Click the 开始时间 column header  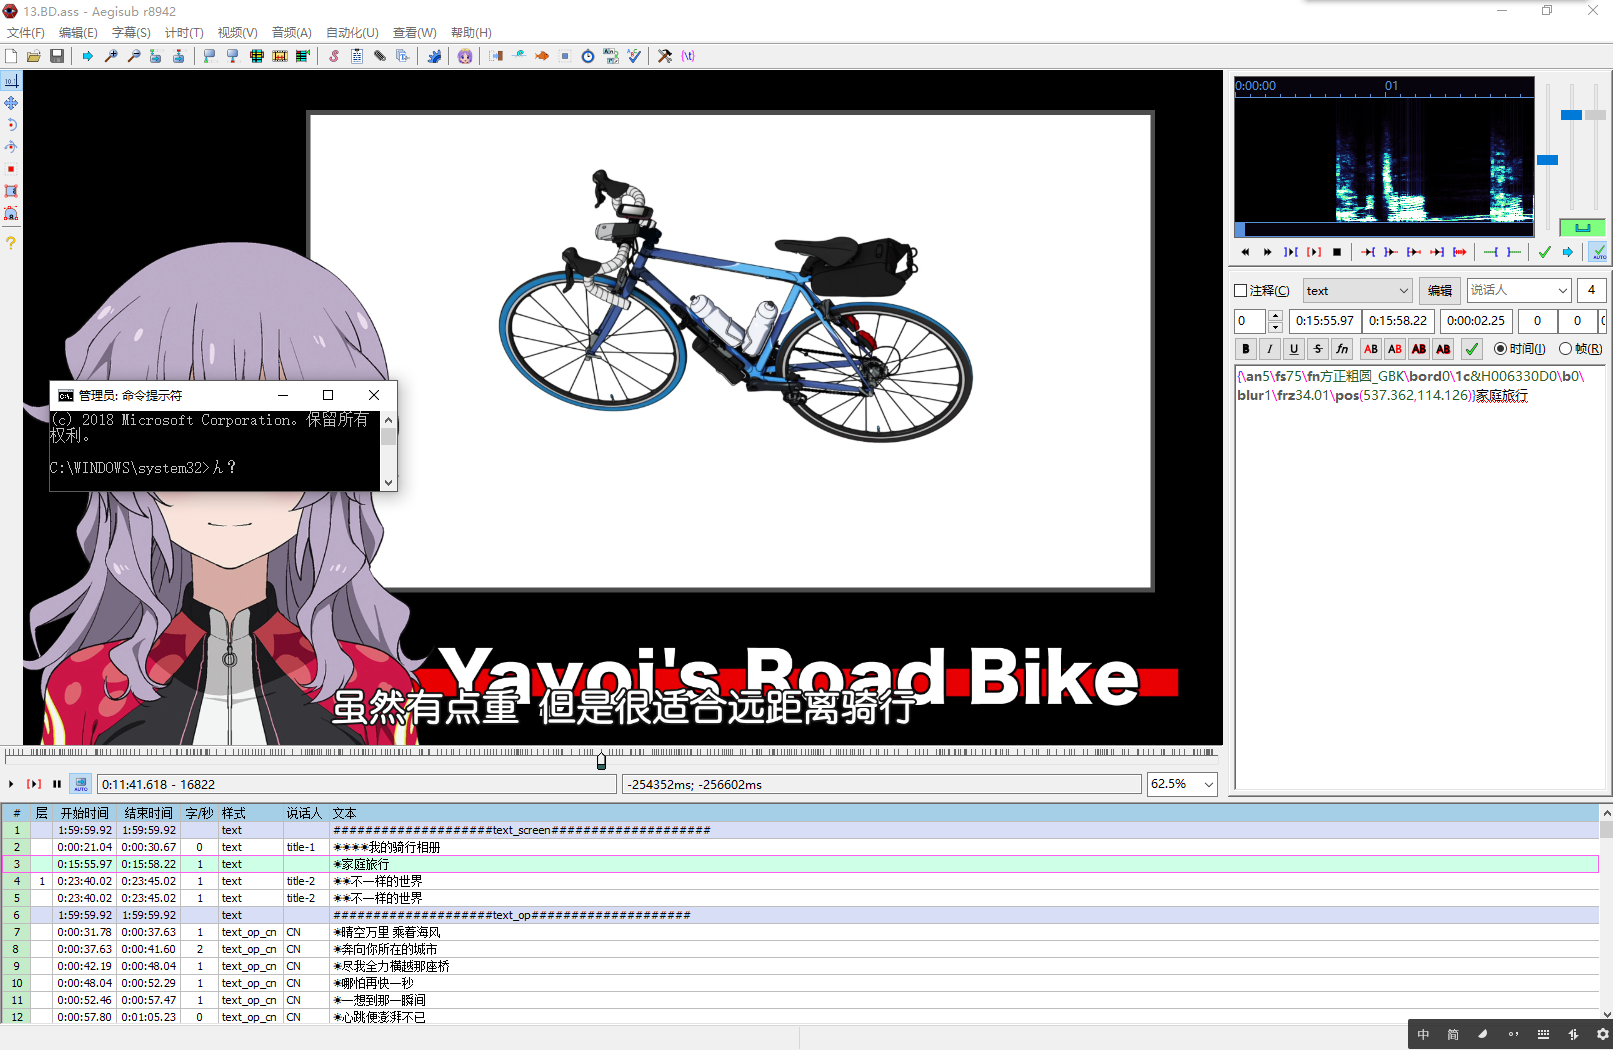[85, 813]
